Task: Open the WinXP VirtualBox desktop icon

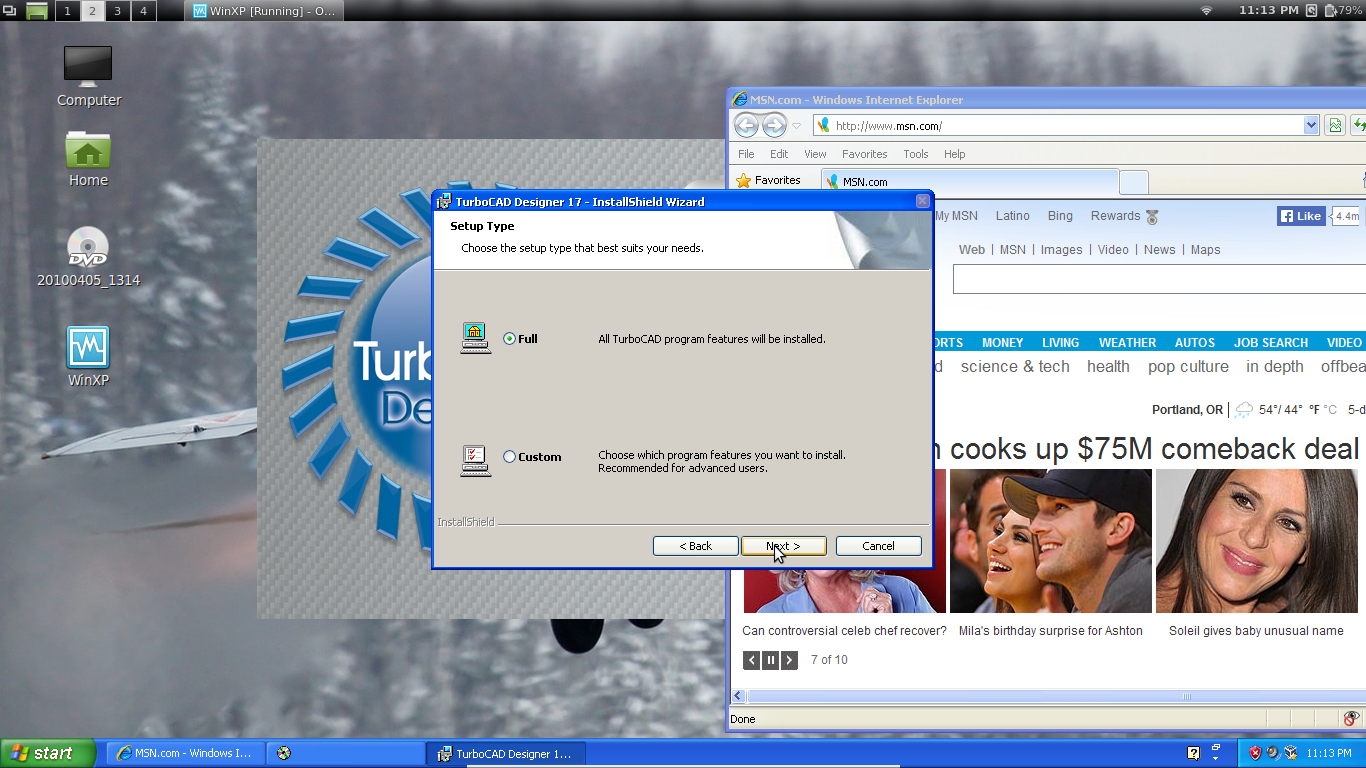Action: click(88, 356)
